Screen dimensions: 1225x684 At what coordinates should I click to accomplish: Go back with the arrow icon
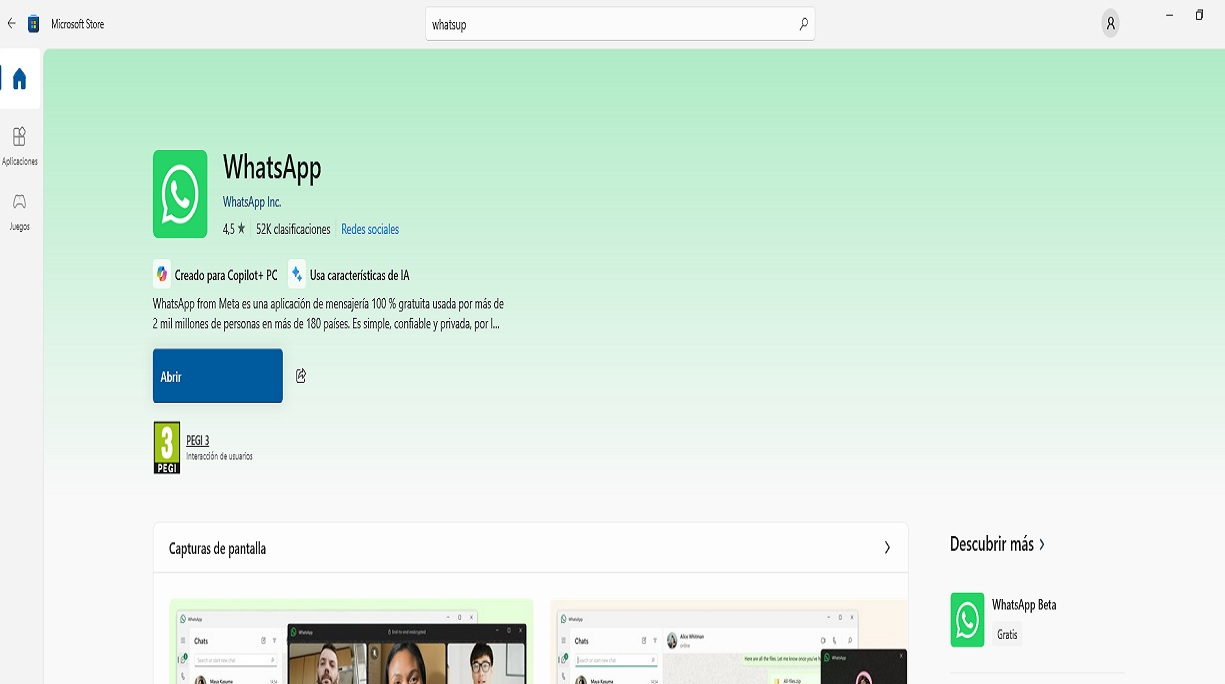point(11,23)
